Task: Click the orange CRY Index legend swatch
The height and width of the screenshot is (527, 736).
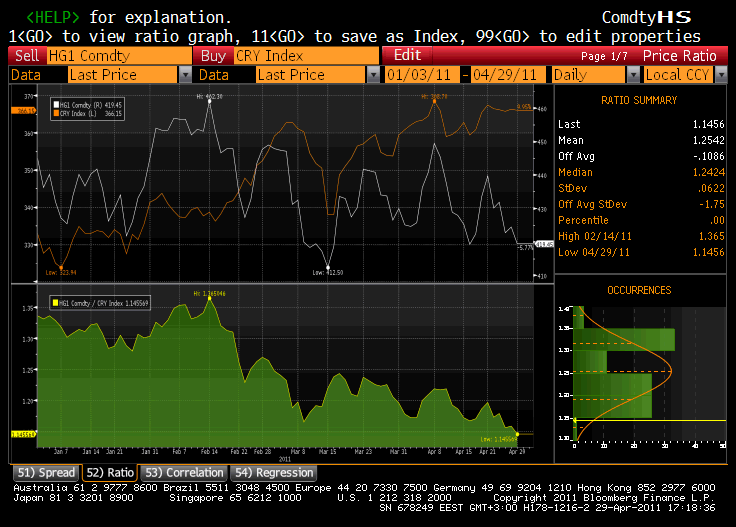Action: pyautogui.click(x=56, y=114)
